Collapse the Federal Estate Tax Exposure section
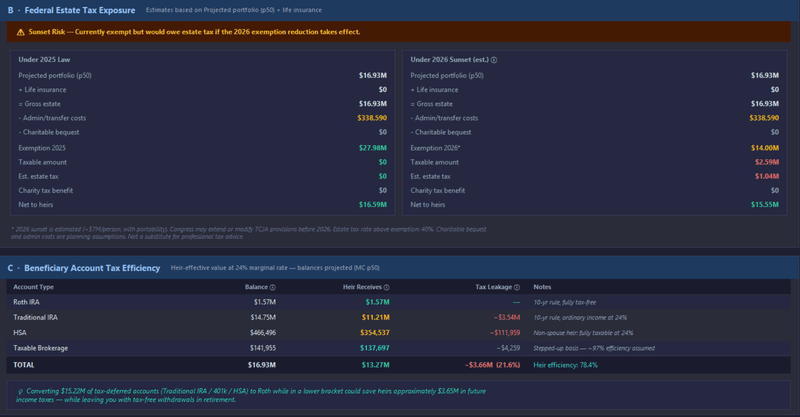Viewport: 800px width, 417px height. pyautogui.click(x=71, y=10)
